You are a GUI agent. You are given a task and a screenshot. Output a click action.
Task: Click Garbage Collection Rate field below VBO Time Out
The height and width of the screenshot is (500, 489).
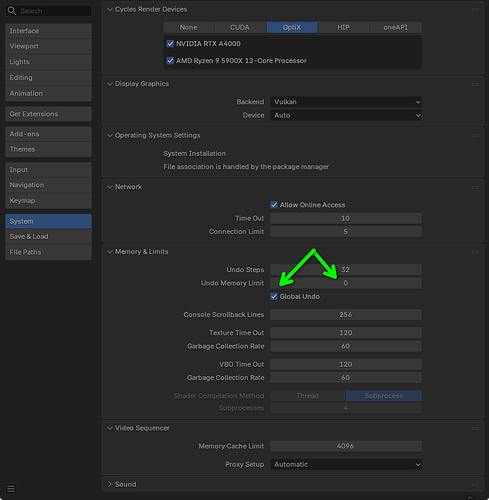[346, 378]
